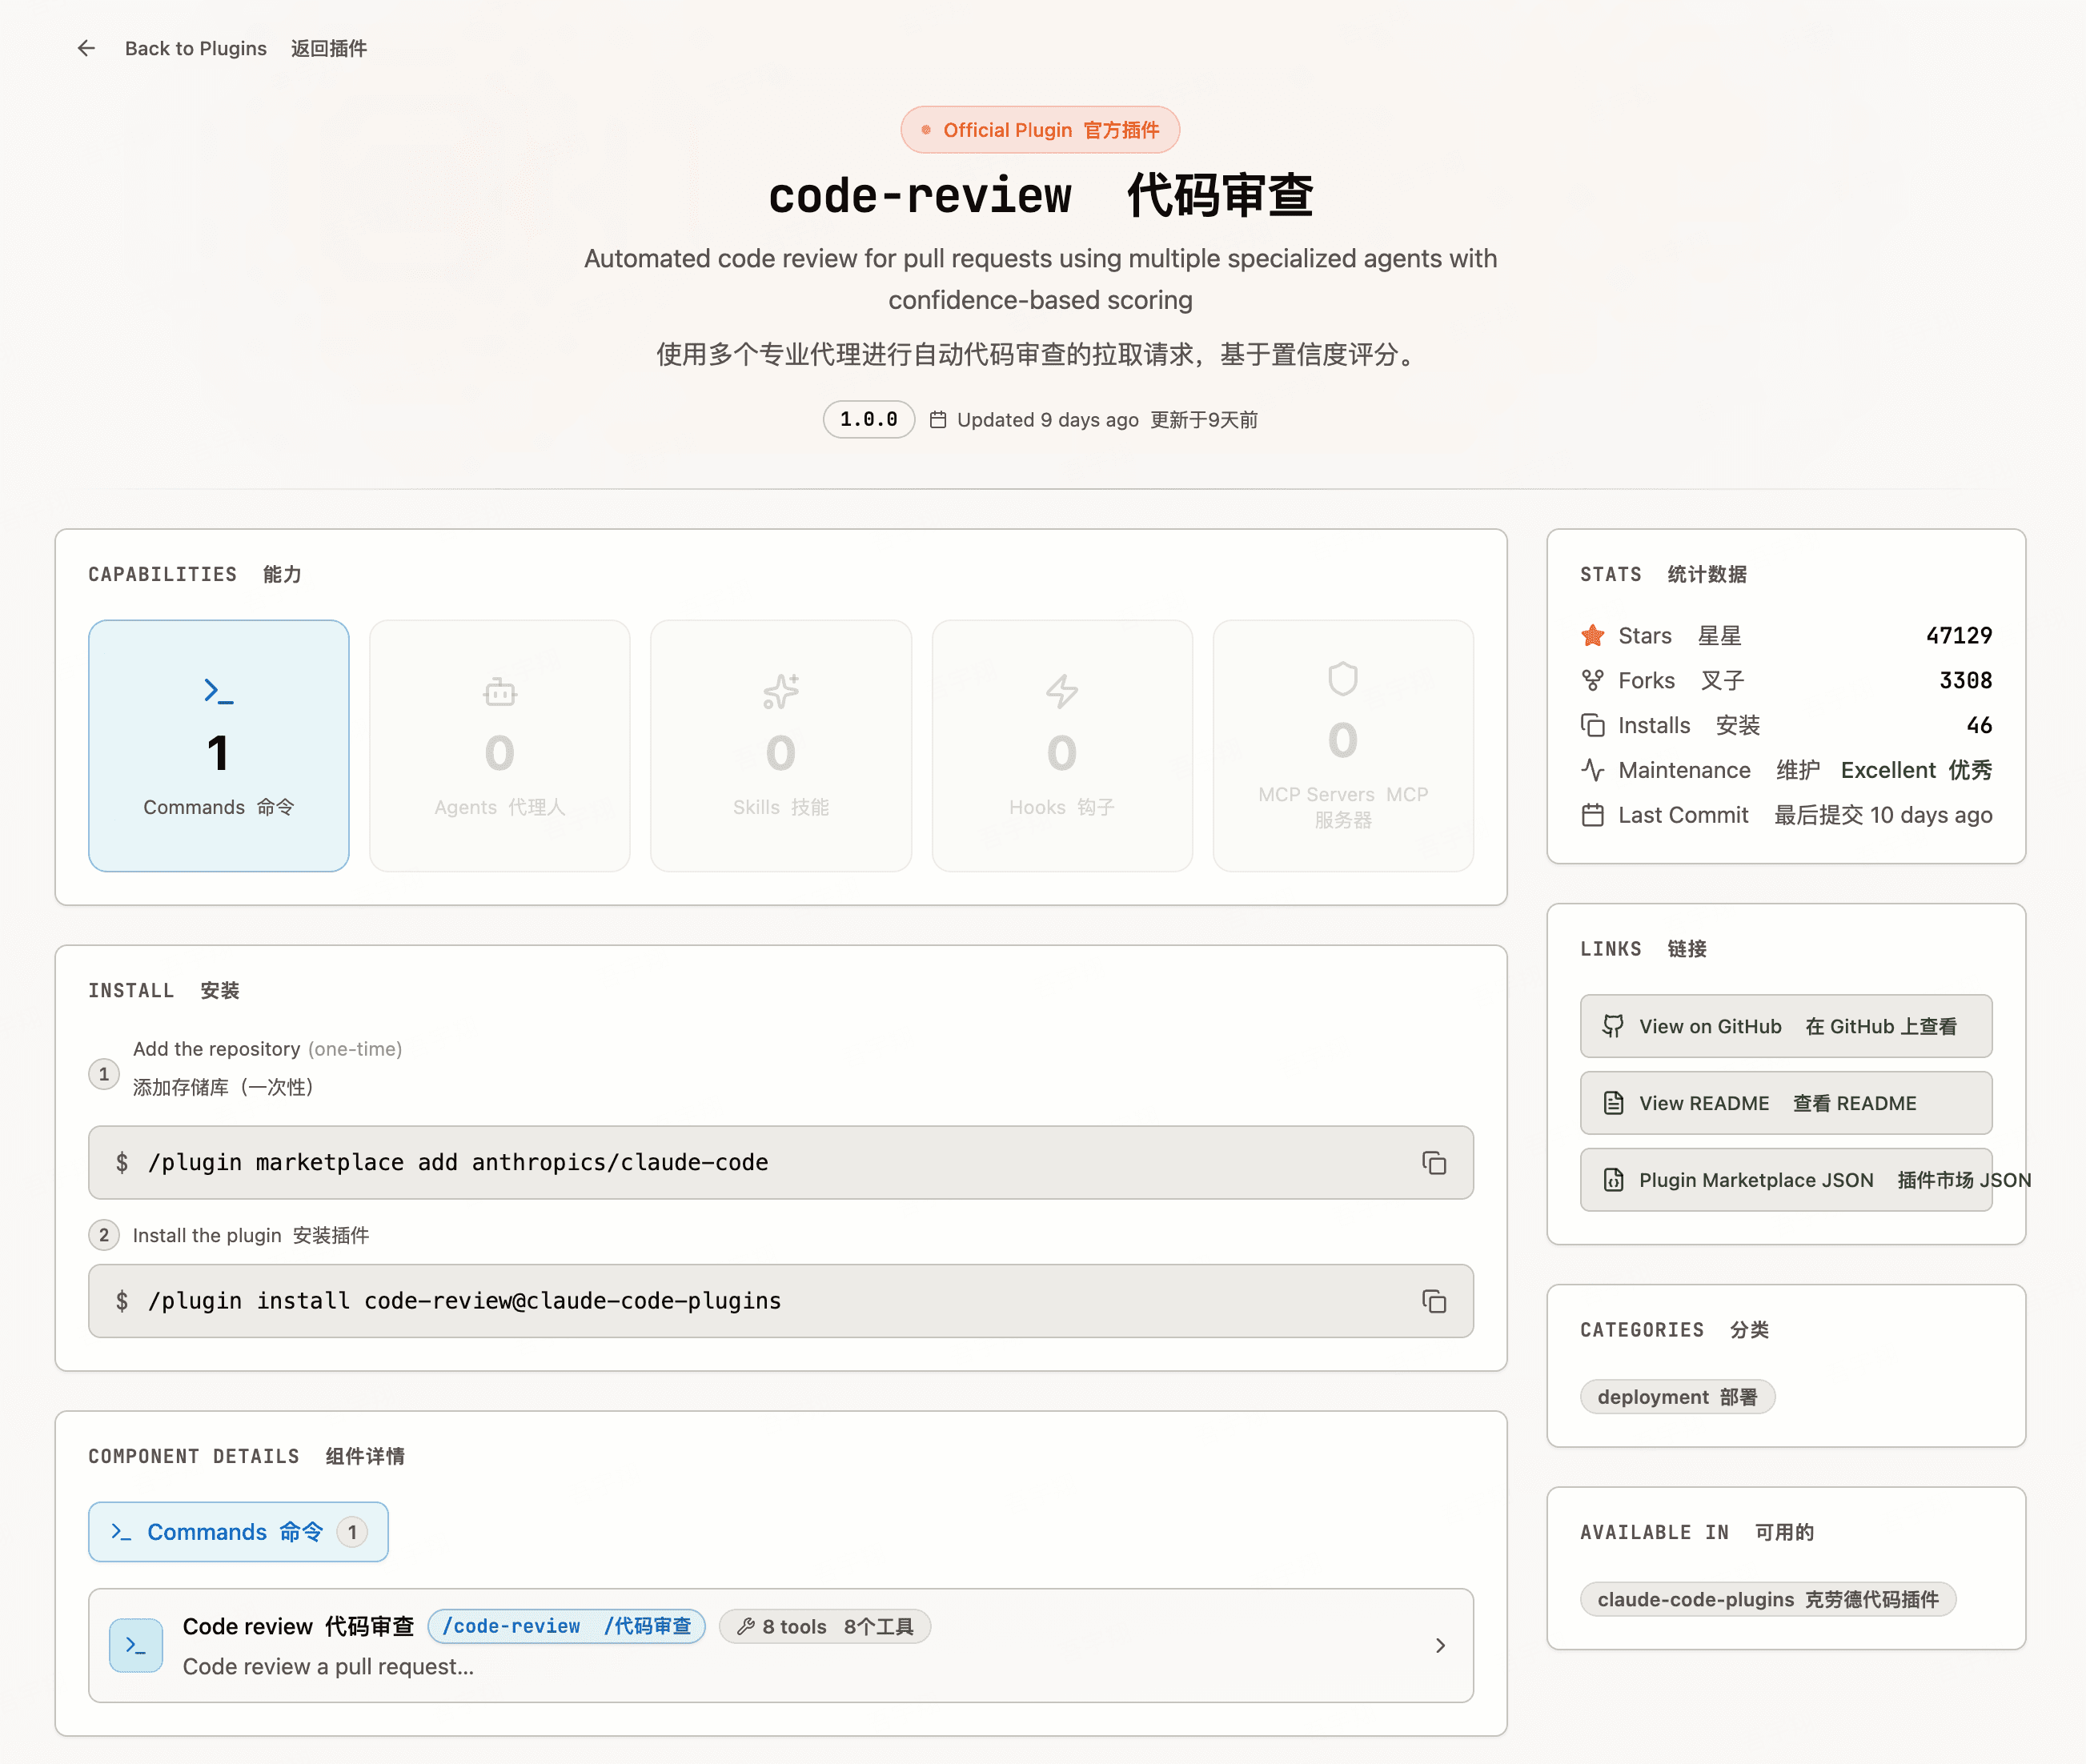Switch to Commands tab in Component Details
The image size is (2086, 1764).
[238, 1531]
